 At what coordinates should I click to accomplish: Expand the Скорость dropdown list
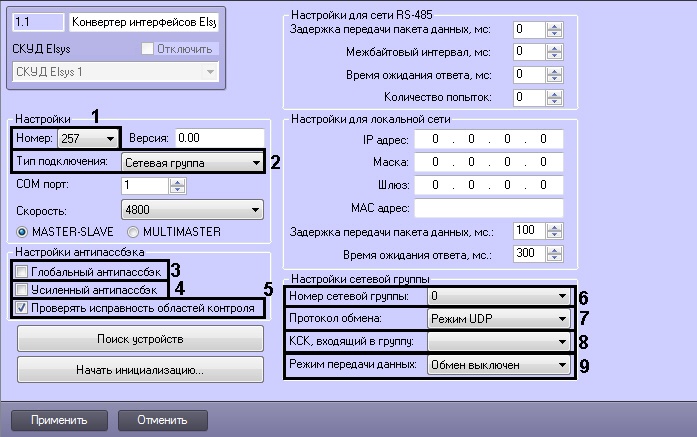pyautogui.click(x=255, y=210)
